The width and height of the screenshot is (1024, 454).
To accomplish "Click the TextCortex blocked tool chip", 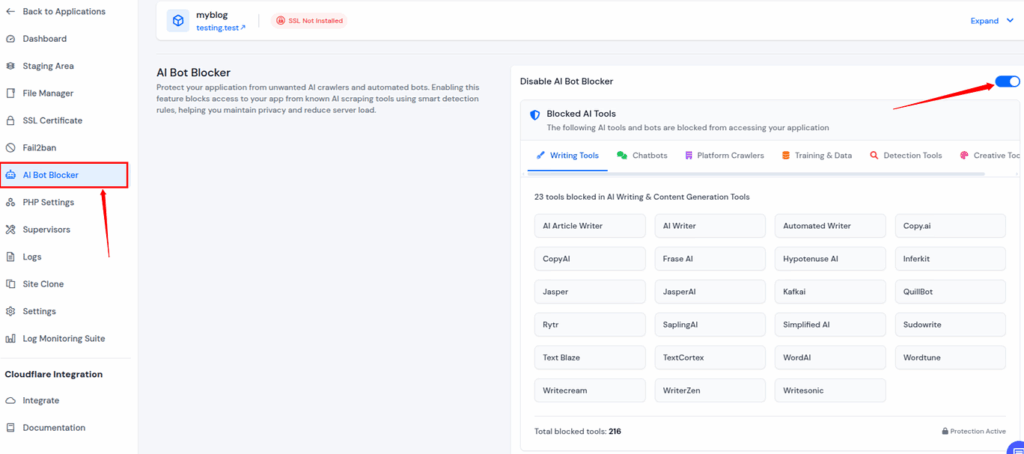I will point(710,358).
